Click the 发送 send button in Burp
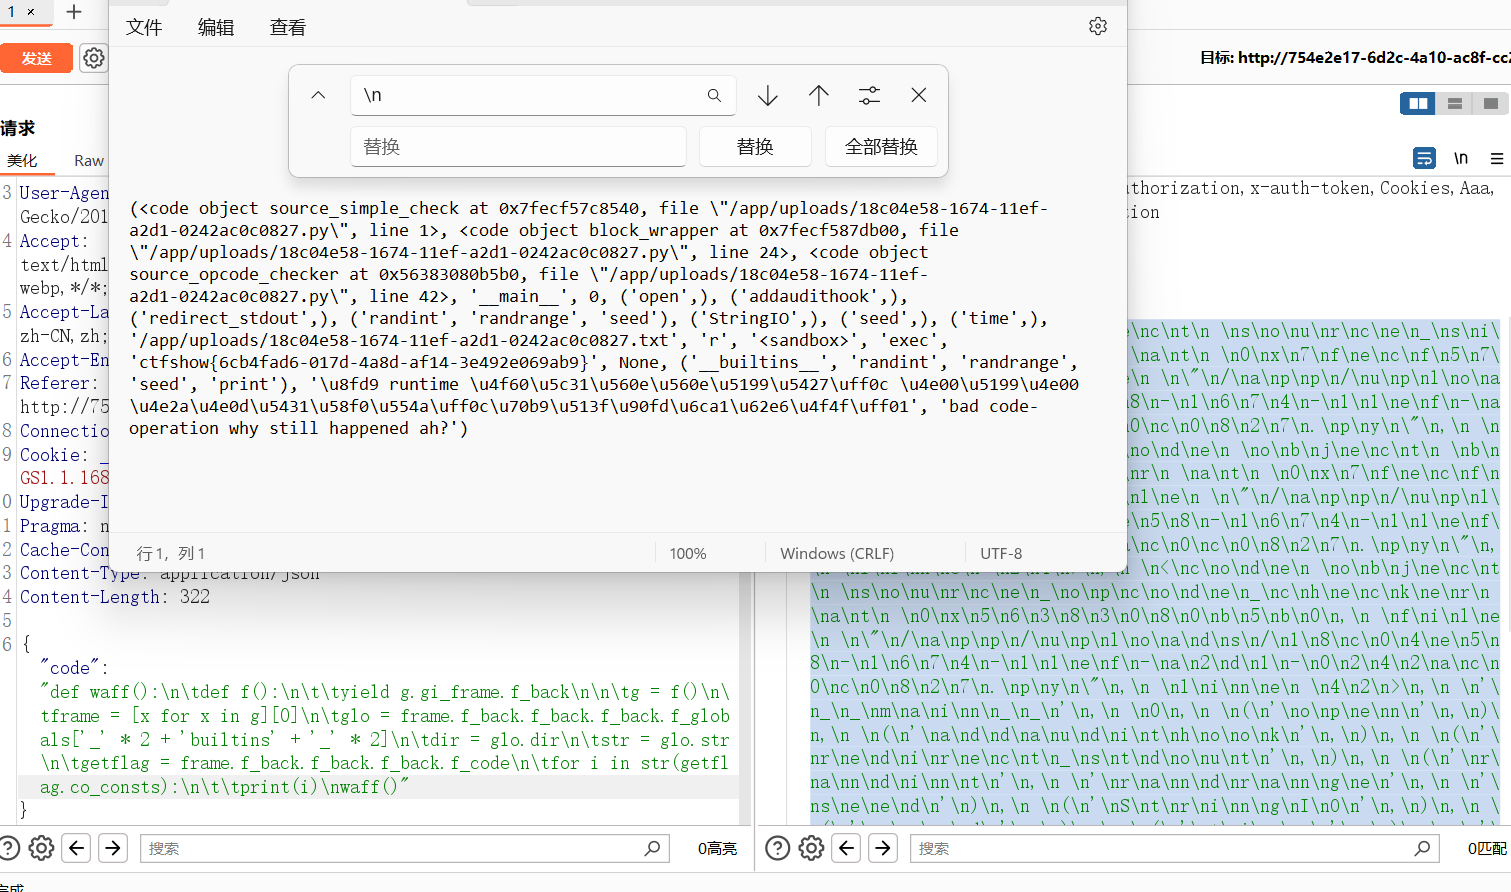This screenshot has height=892, width=1511. tap(36, 58)
